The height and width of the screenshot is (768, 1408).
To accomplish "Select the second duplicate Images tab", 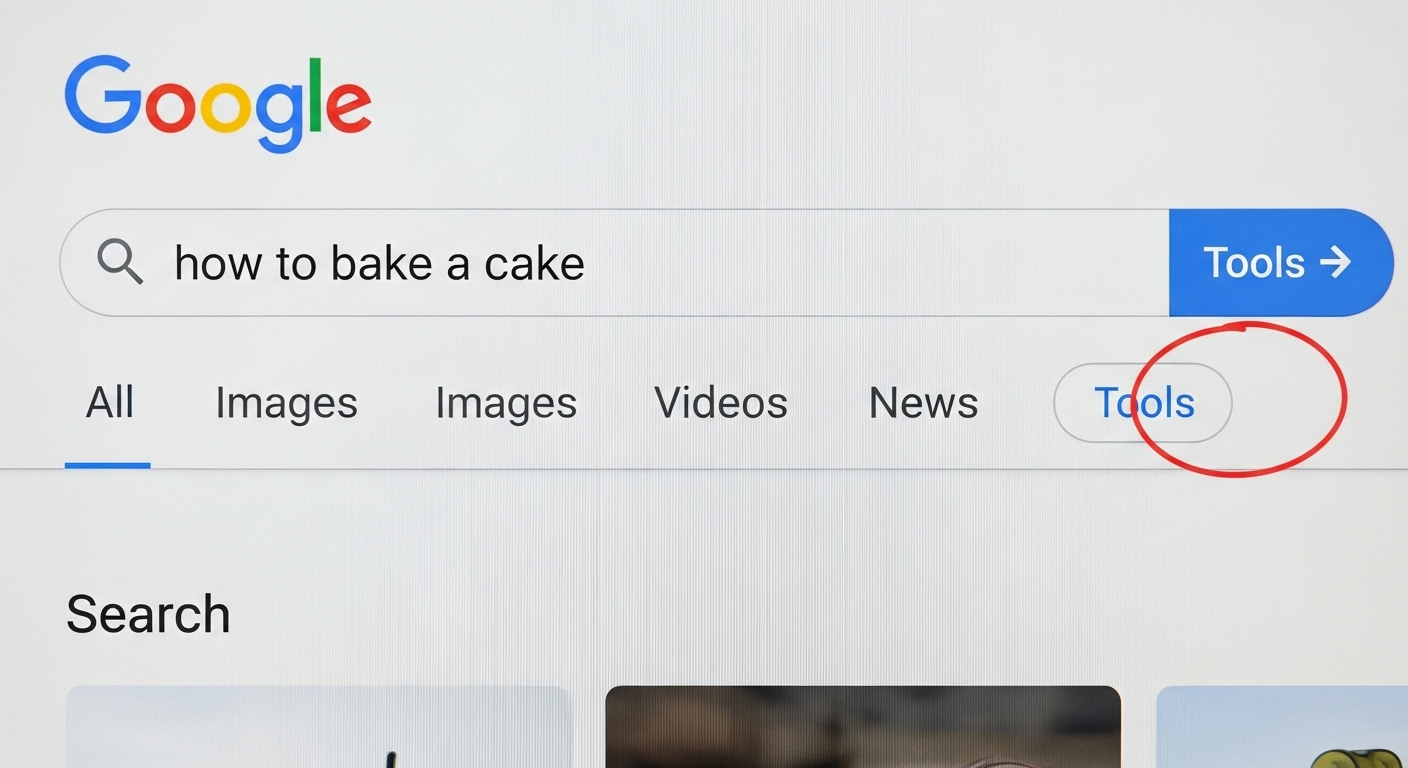I will [x=506, y=402].
